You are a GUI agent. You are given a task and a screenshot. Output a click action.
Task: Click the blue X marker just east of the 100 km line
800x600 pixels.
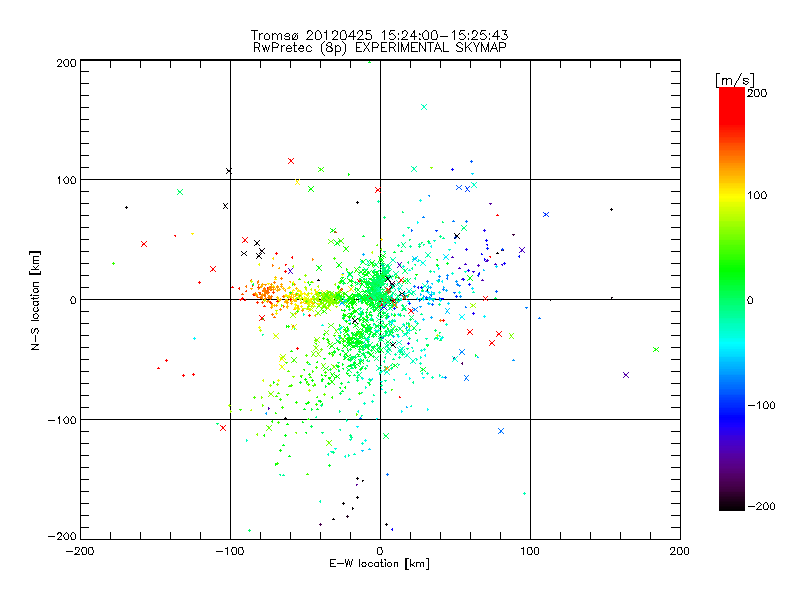click(546, 214)
